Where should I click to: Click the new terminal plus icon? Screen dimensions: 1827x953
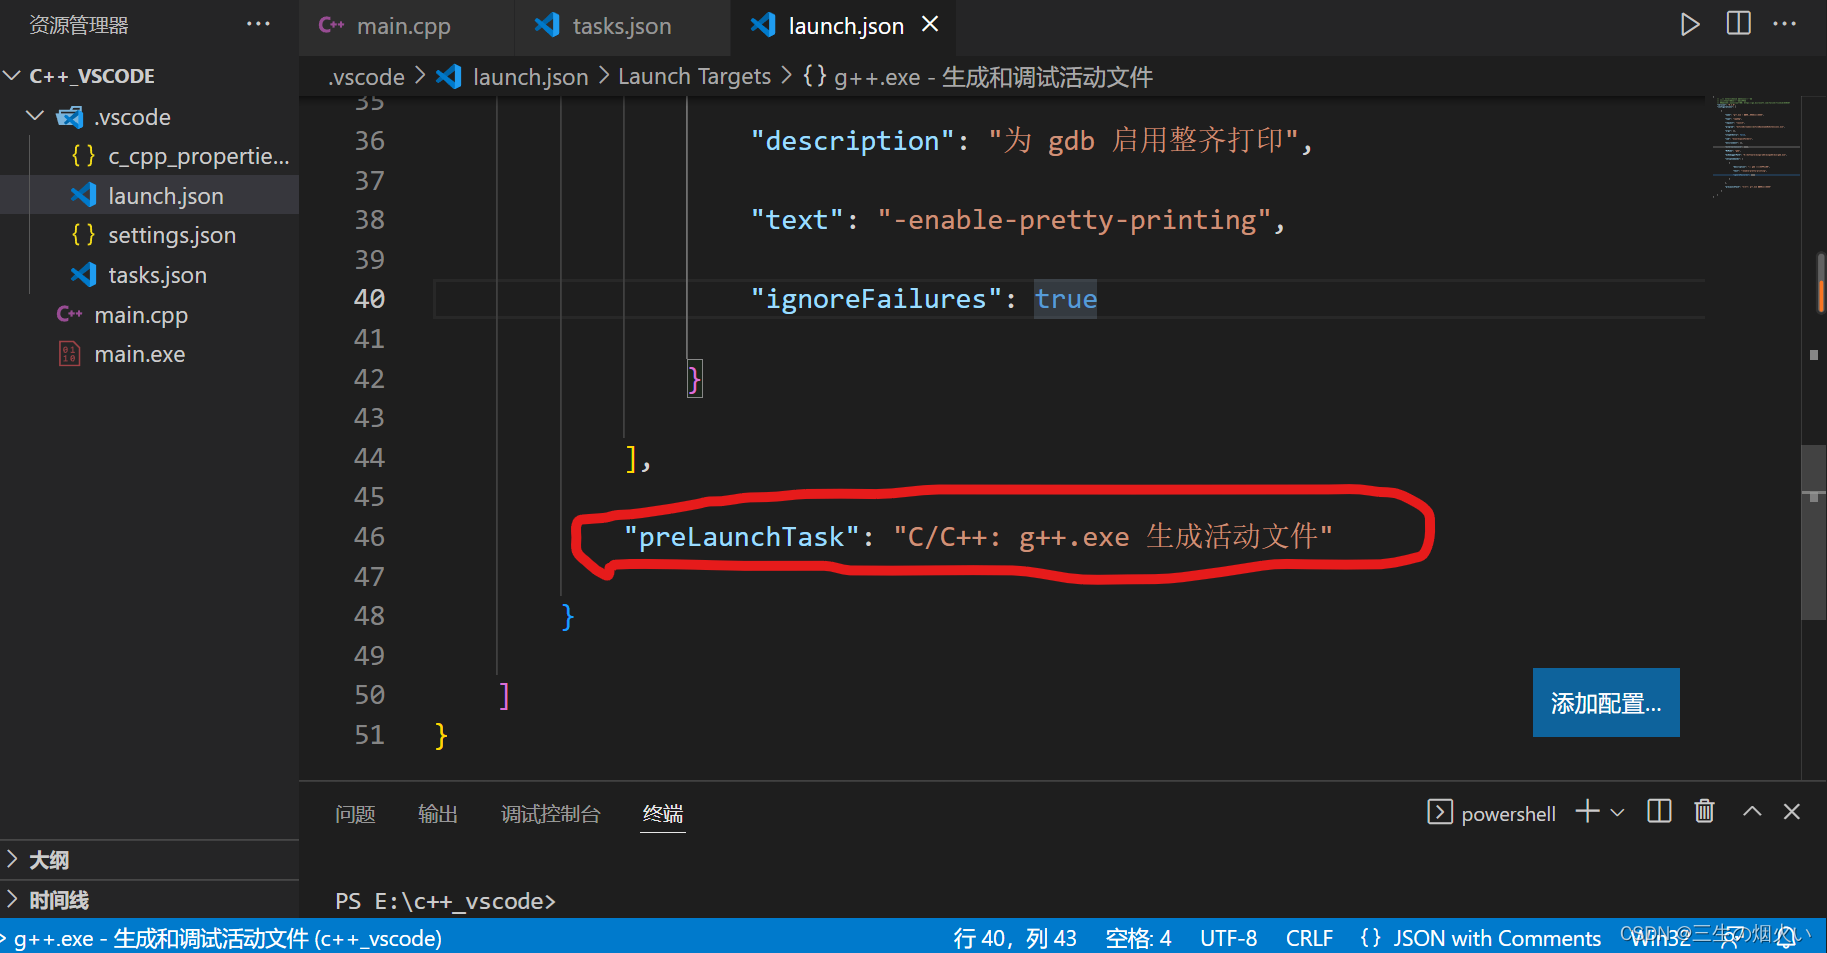1585,812
